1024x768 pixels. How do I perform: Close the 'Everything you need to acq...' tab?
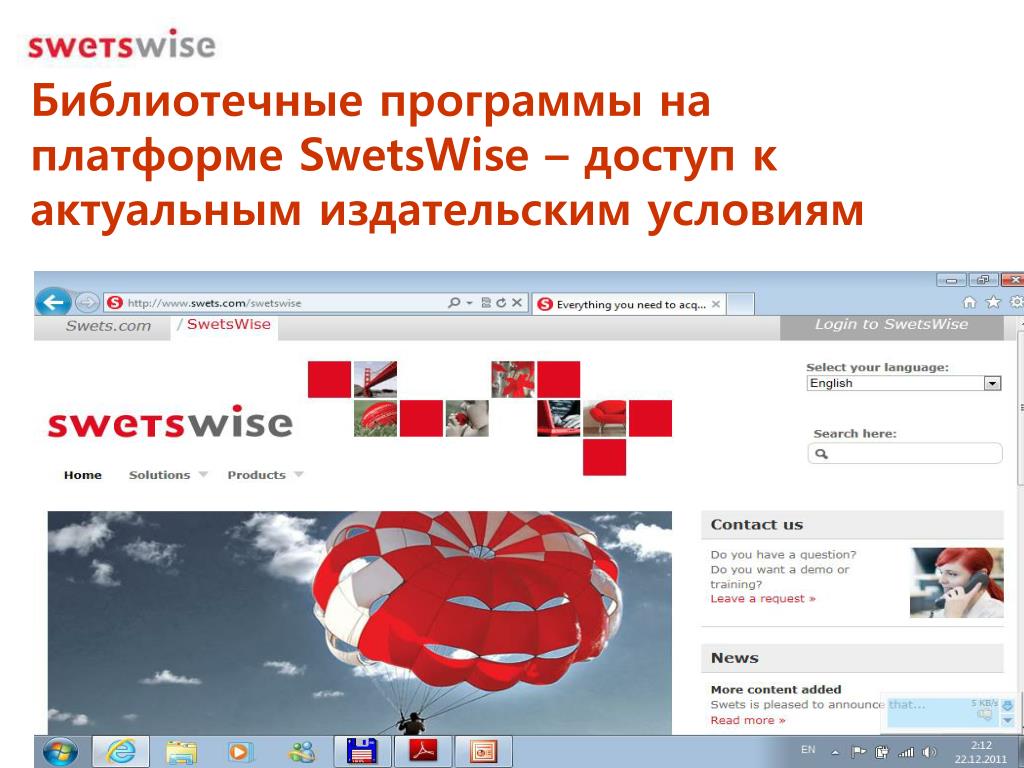tap(716, 304)
